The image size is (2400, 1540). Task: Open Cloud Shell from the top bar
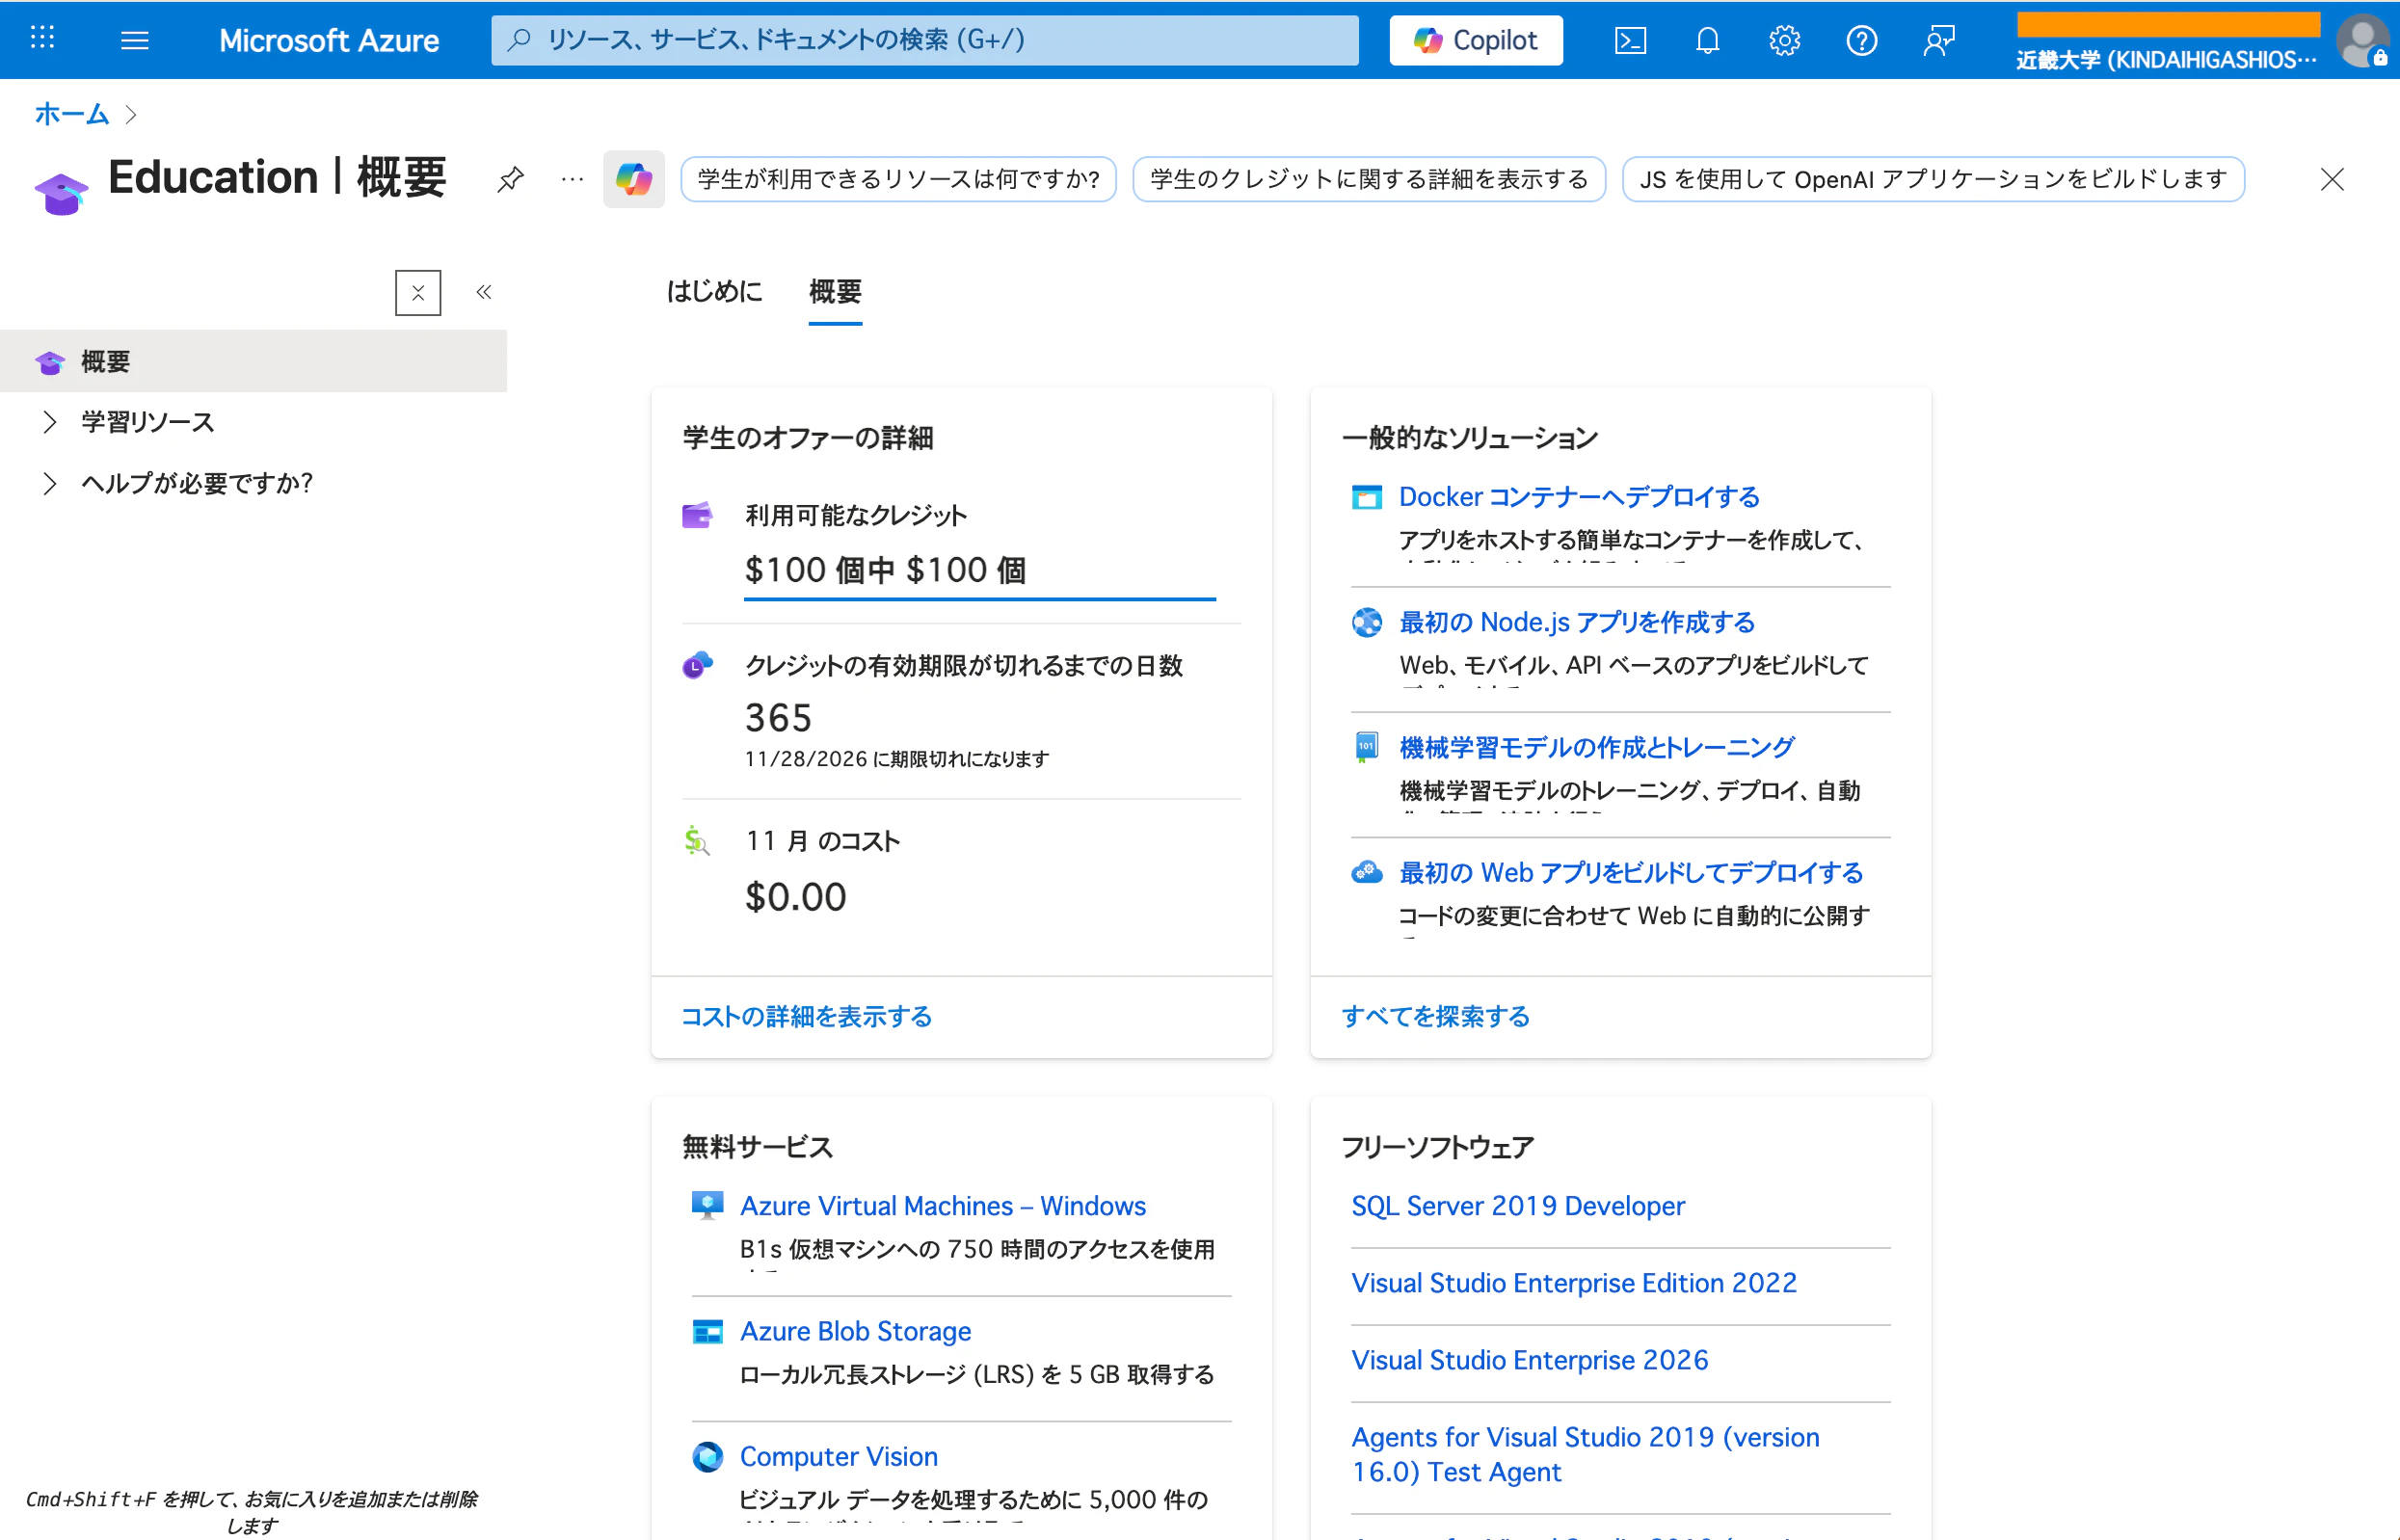(x=1630, y=40)
